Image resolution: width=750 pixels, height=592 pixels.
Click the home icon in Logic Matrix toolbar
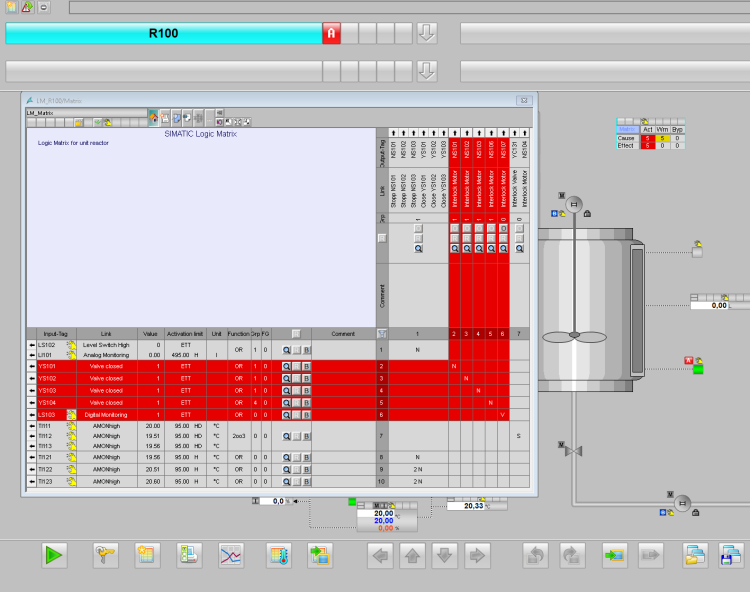154,117
